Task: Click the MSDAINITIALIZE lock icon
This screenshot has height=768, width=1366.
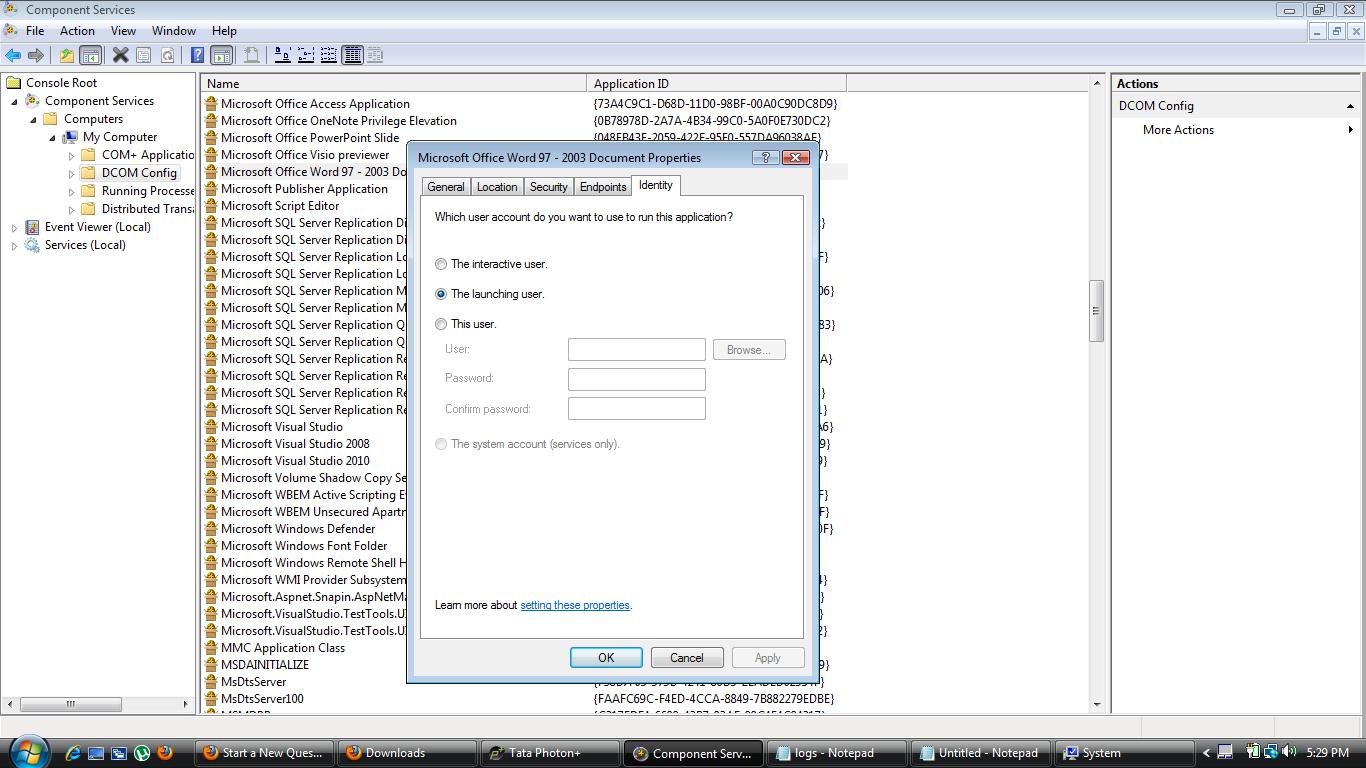Action: pyautogui.click(x=211, y=665)
